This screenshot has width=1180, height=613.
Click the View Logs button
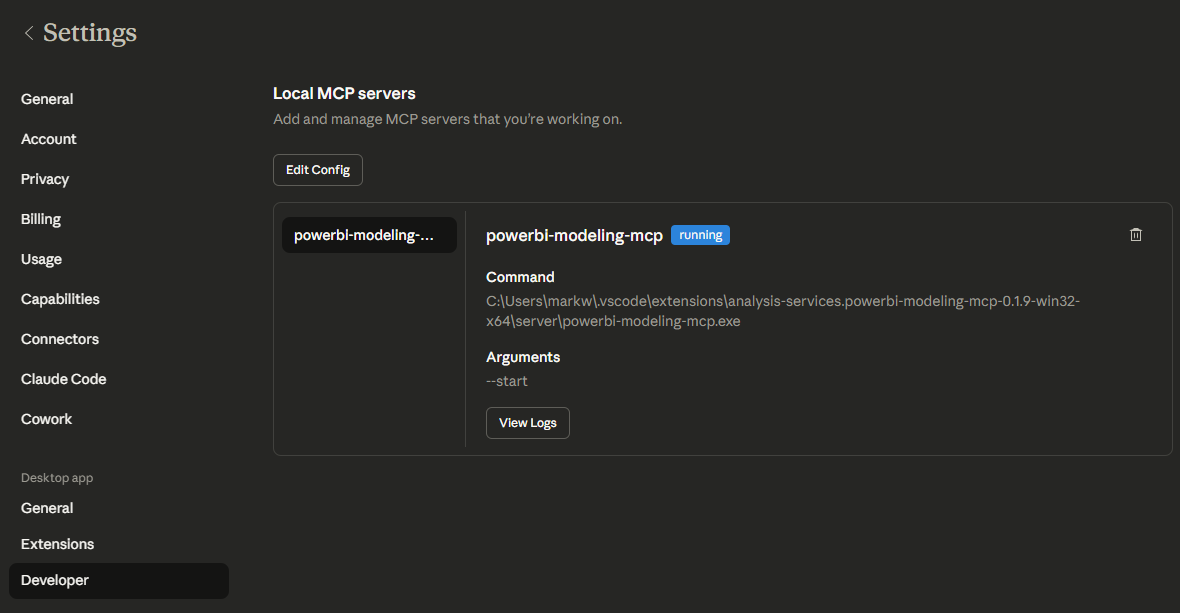(527, 422)
